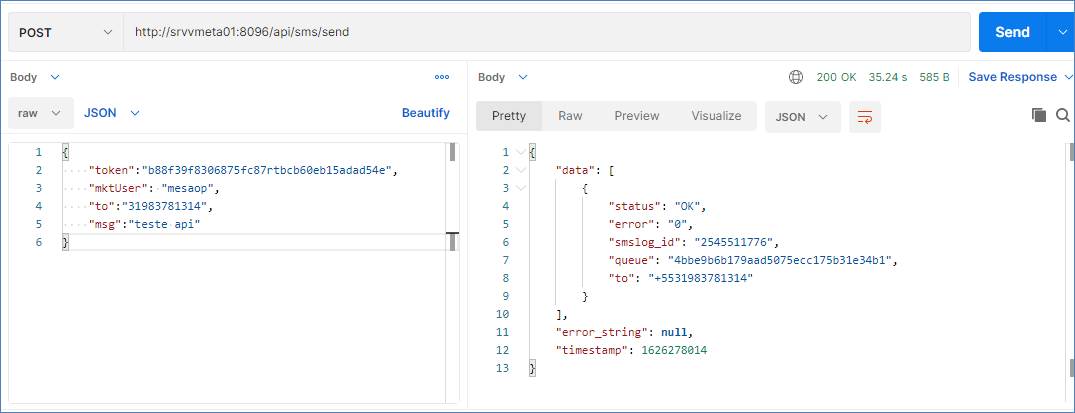
Task: Open the Save Response arrow menu
Action: (1068, 78)
